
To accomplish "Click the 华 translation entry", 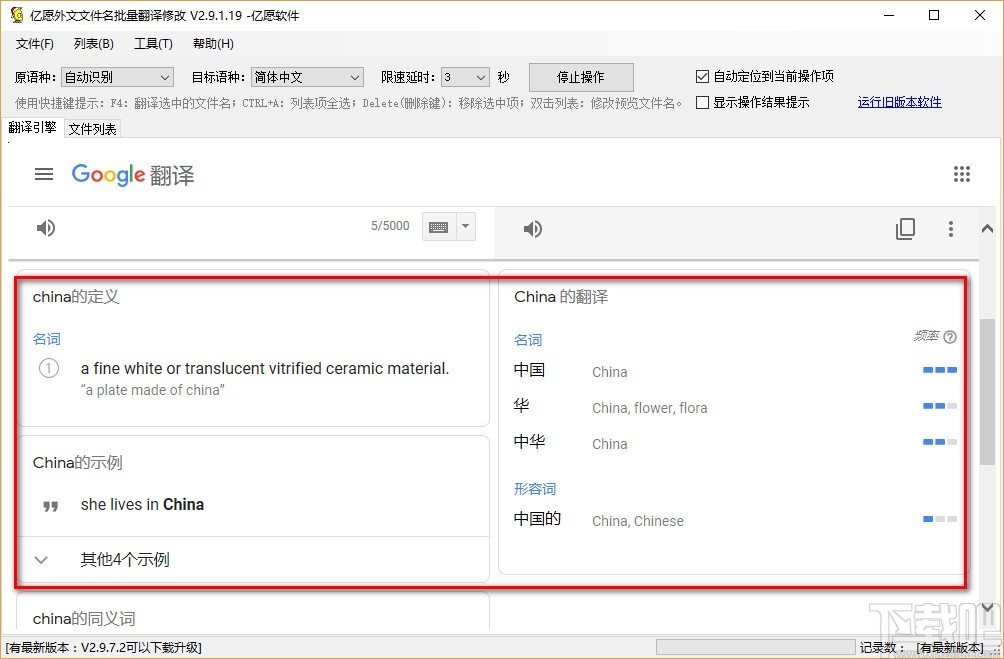I will [x=522, y=405].
